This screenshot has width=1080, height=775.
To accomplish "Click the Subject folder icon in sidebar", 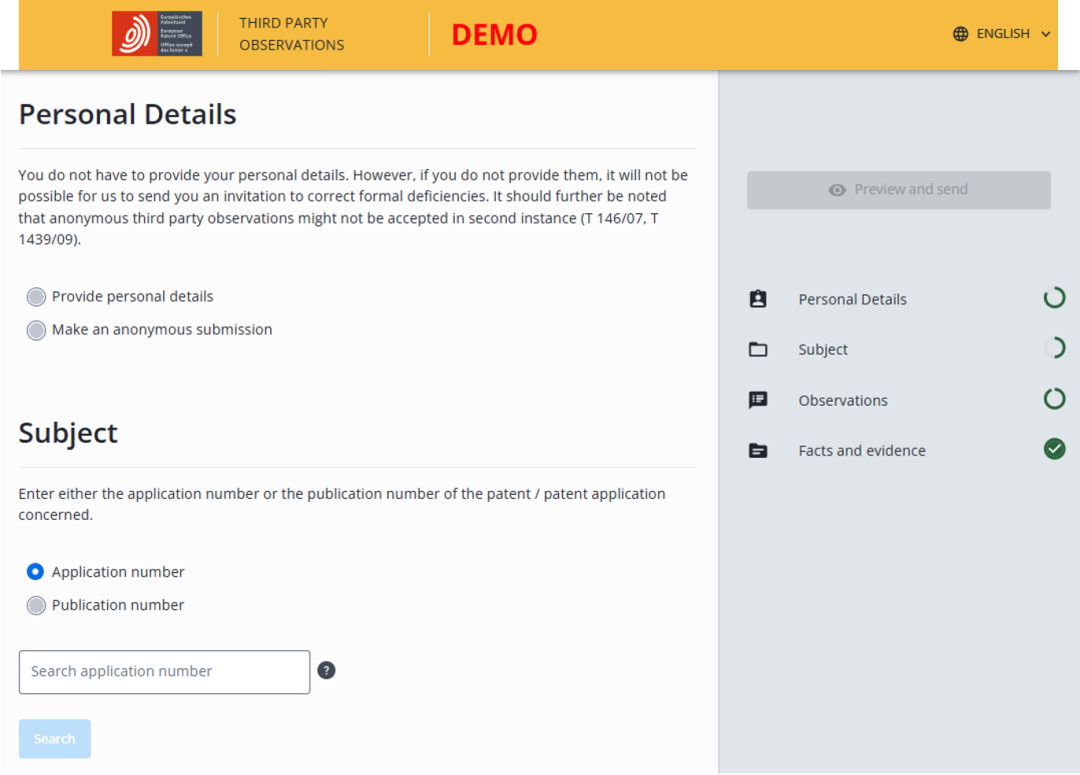I will tap(758, 350).
